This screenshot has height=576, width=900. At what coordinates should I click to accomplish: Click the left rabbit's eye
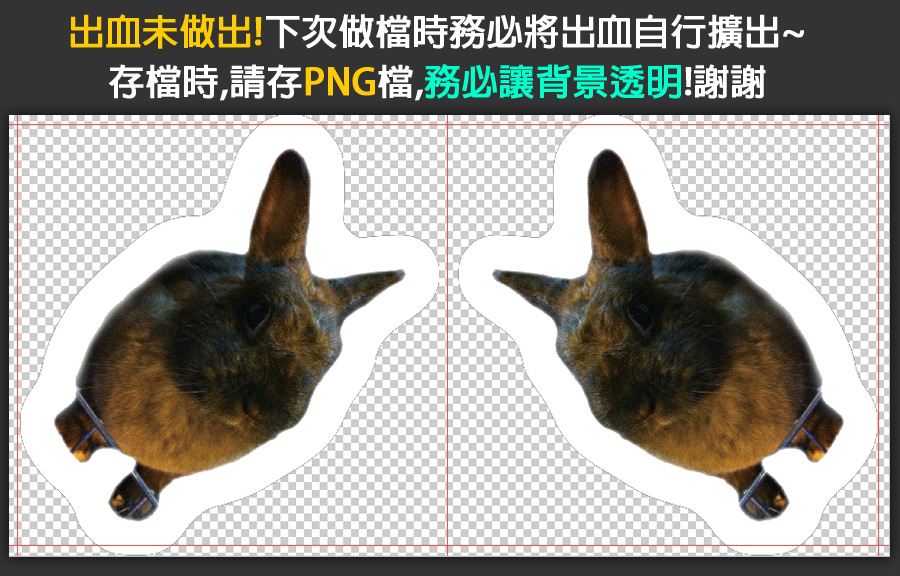[x=256, y=315]
